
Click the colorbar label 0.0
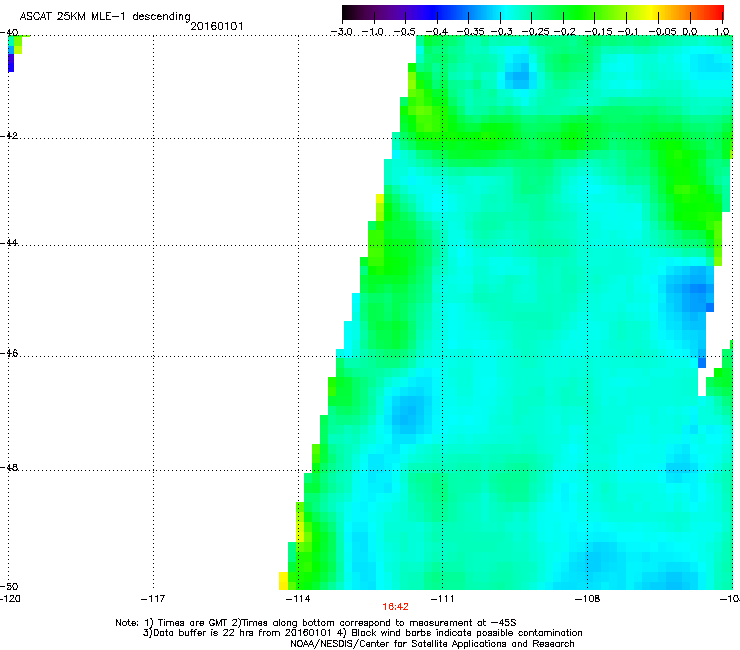[x=690, y=32]
